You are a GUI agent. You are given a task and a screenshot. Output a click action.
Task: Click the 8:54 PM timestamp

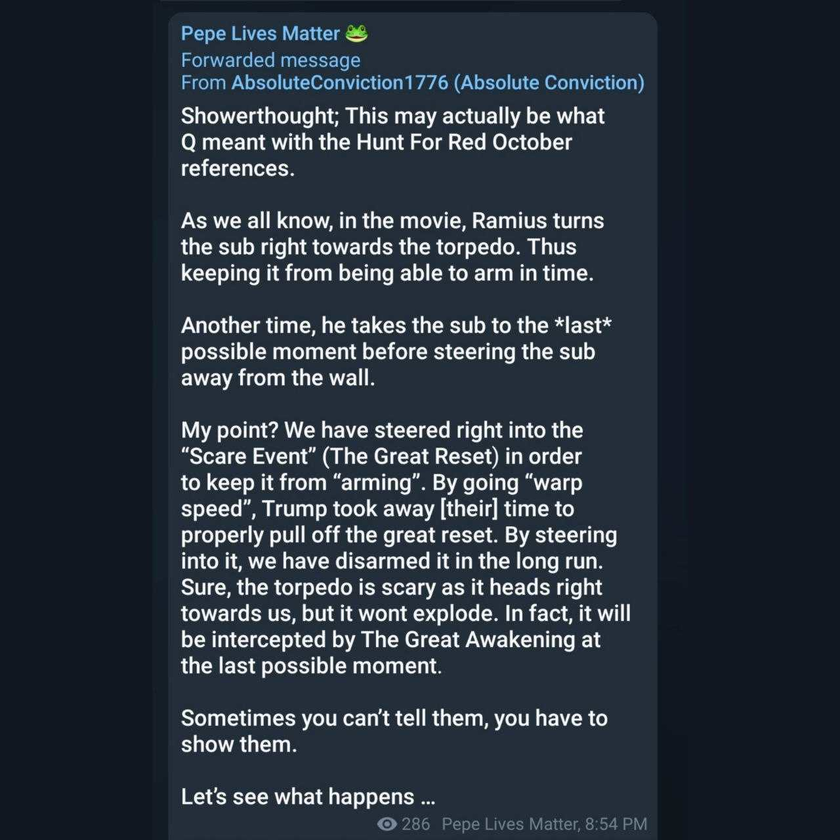(x=616, y=824)
